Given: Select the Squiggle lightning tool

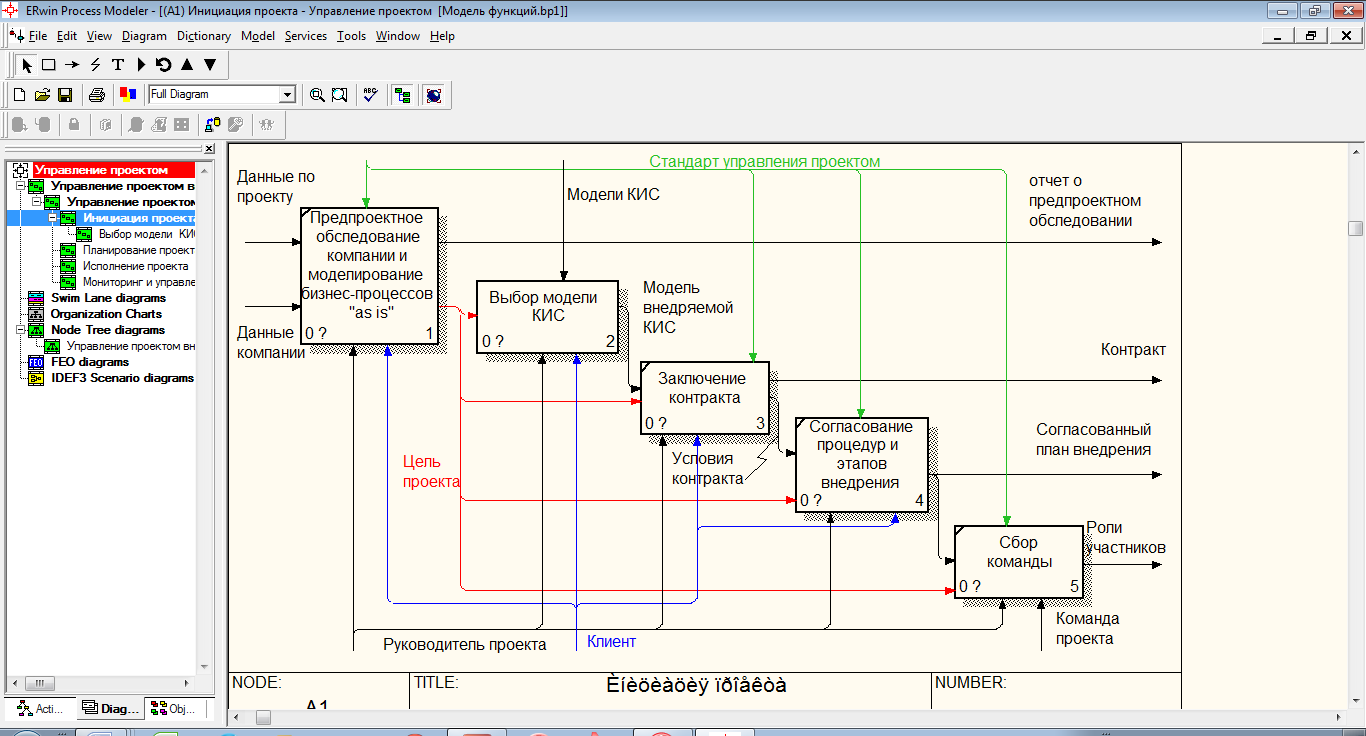Looking at the screenshot, I should pyautogui.click(x=95, y=65).
